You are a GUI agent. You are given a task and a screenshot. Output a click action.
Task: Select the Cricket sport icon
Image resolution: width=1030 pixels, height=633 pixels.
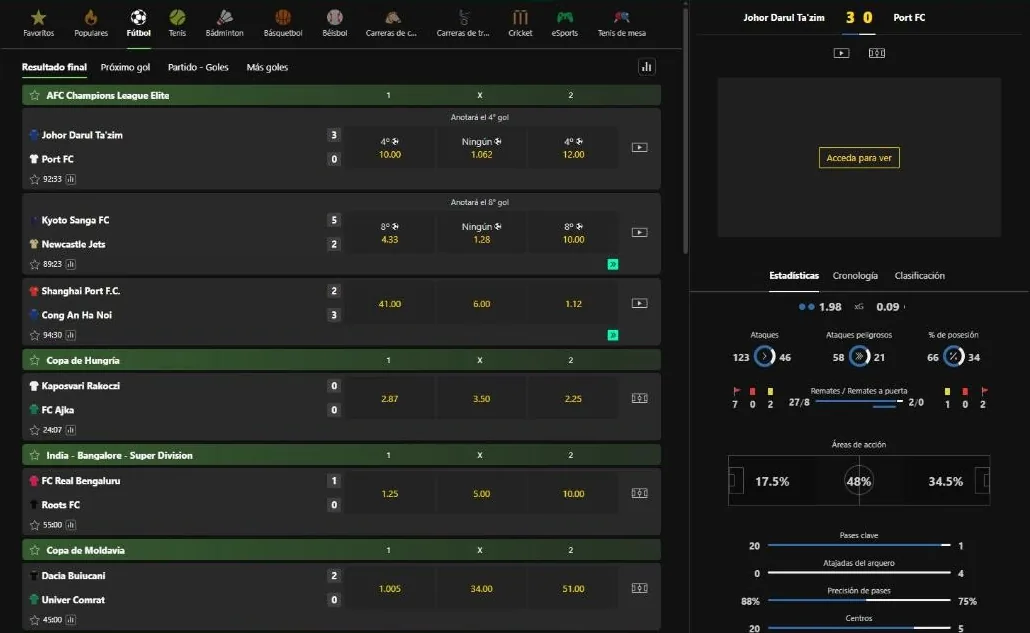[x=520, y=23]
